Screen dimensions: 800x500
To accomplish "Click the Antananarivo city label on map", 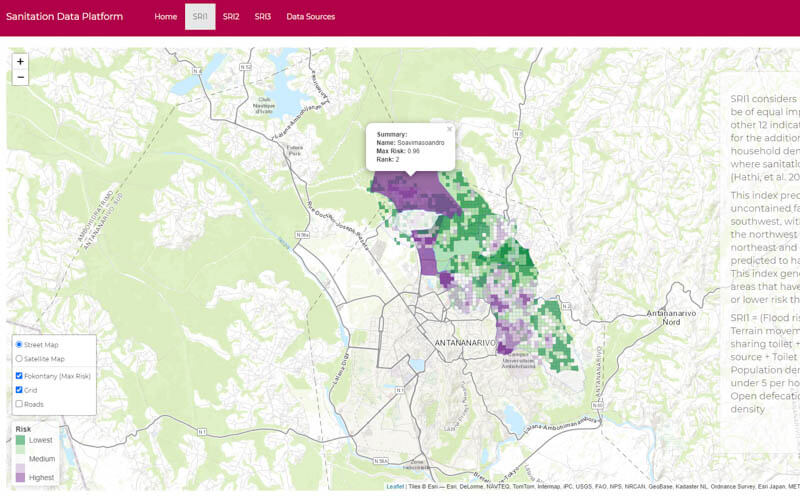I will [461, 343].
